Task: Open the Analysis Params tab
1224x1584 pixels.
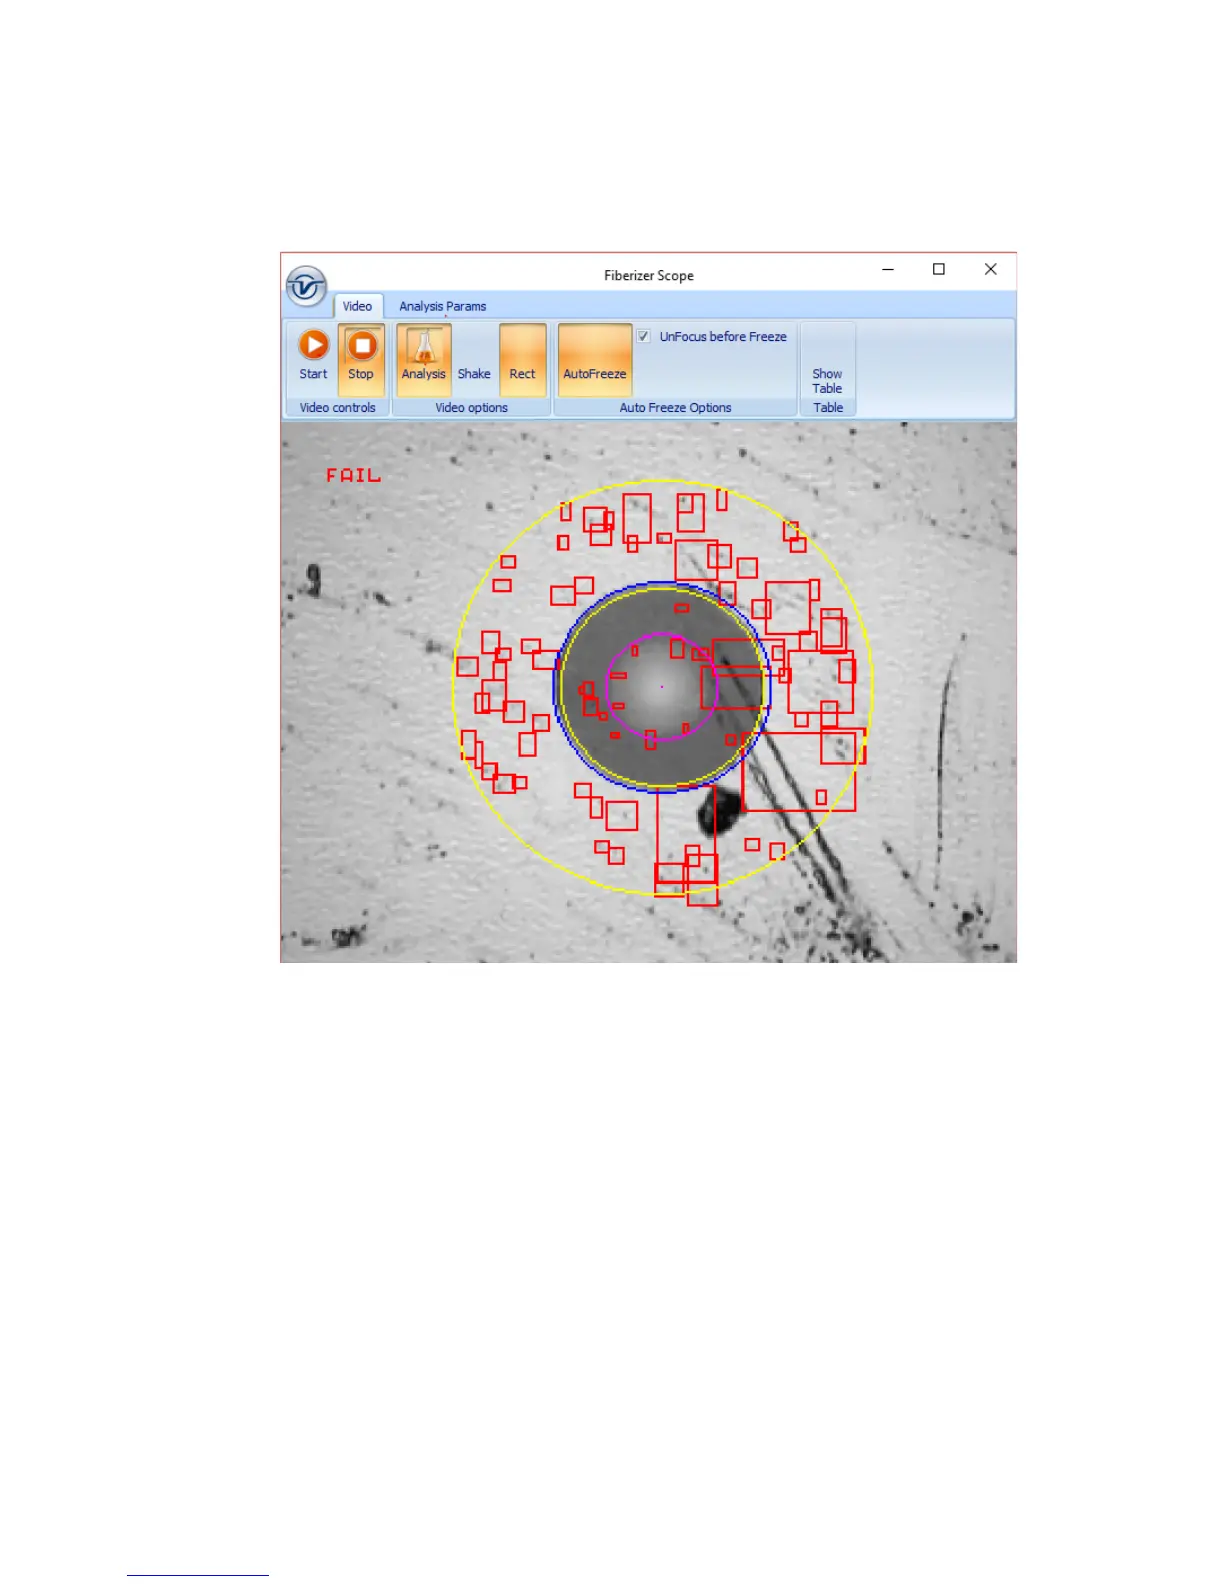Action: (x=443, y=306)
